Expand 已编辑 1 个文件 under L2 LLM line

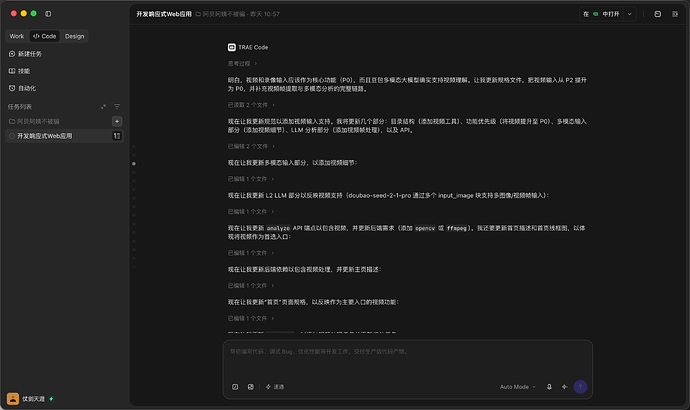251,211
